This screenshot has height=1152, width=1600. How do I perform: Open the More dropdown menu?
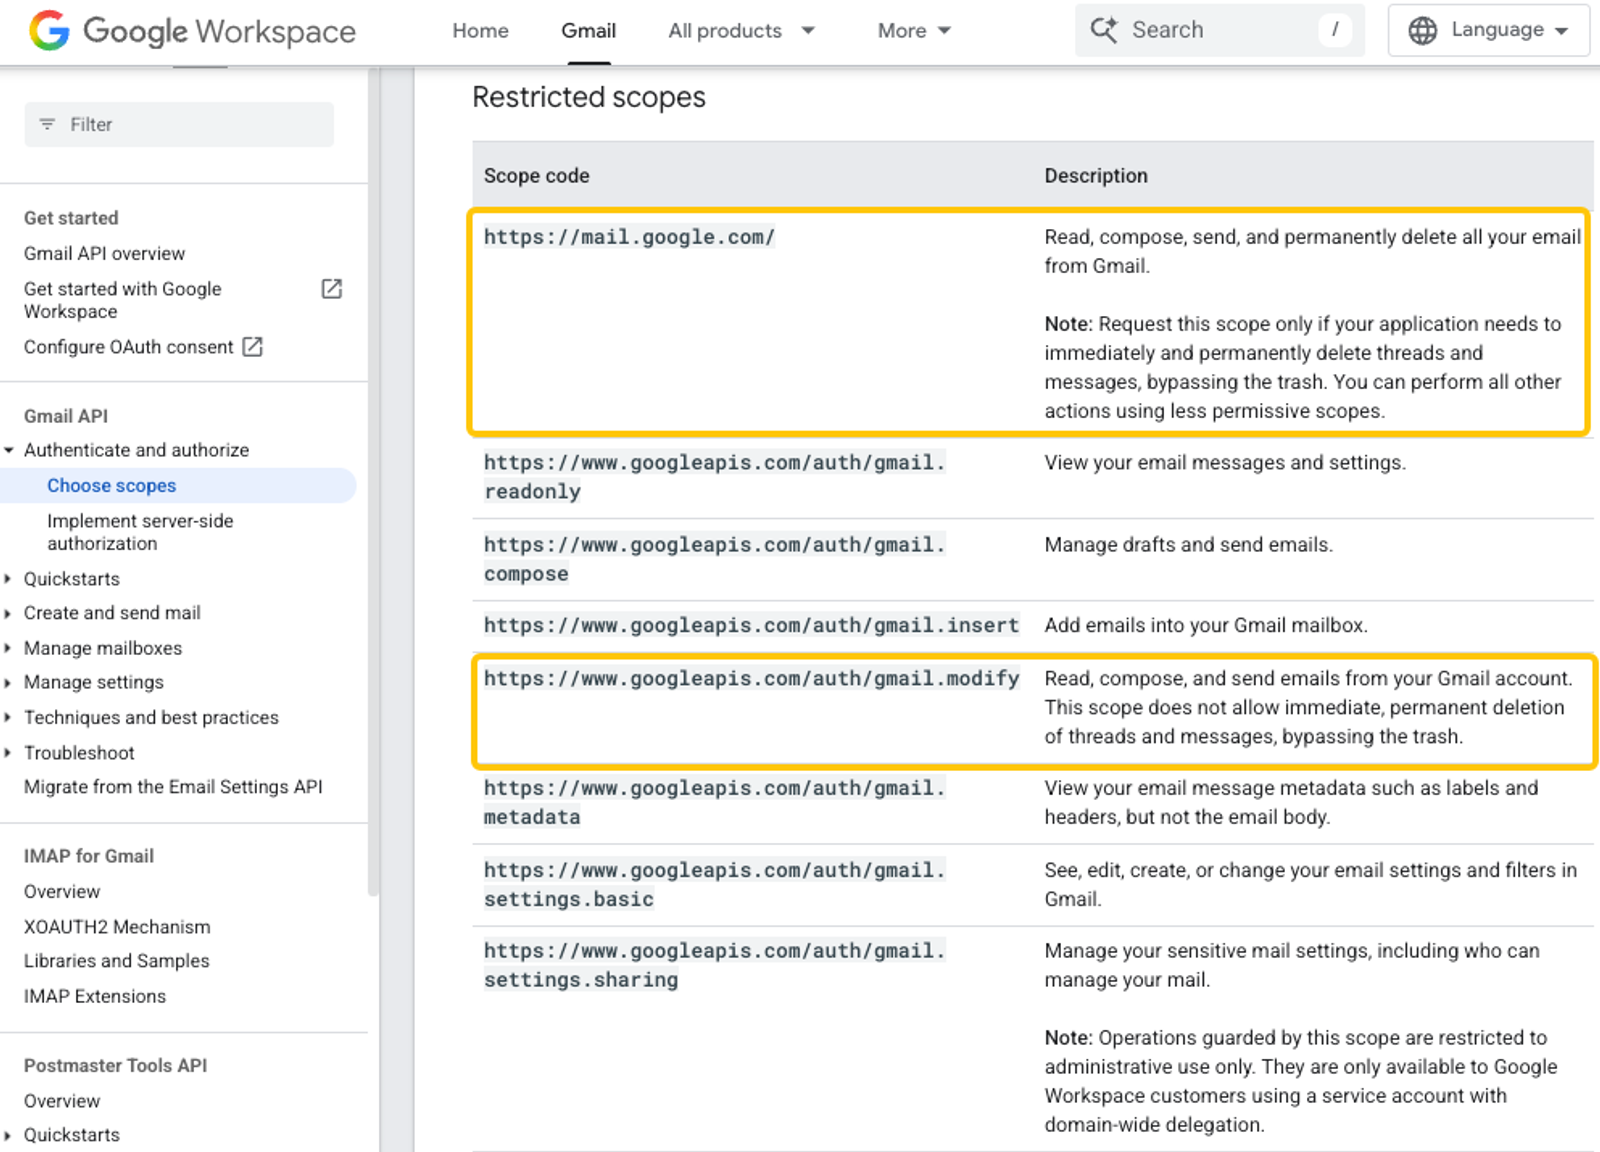[x=914, y=31]
